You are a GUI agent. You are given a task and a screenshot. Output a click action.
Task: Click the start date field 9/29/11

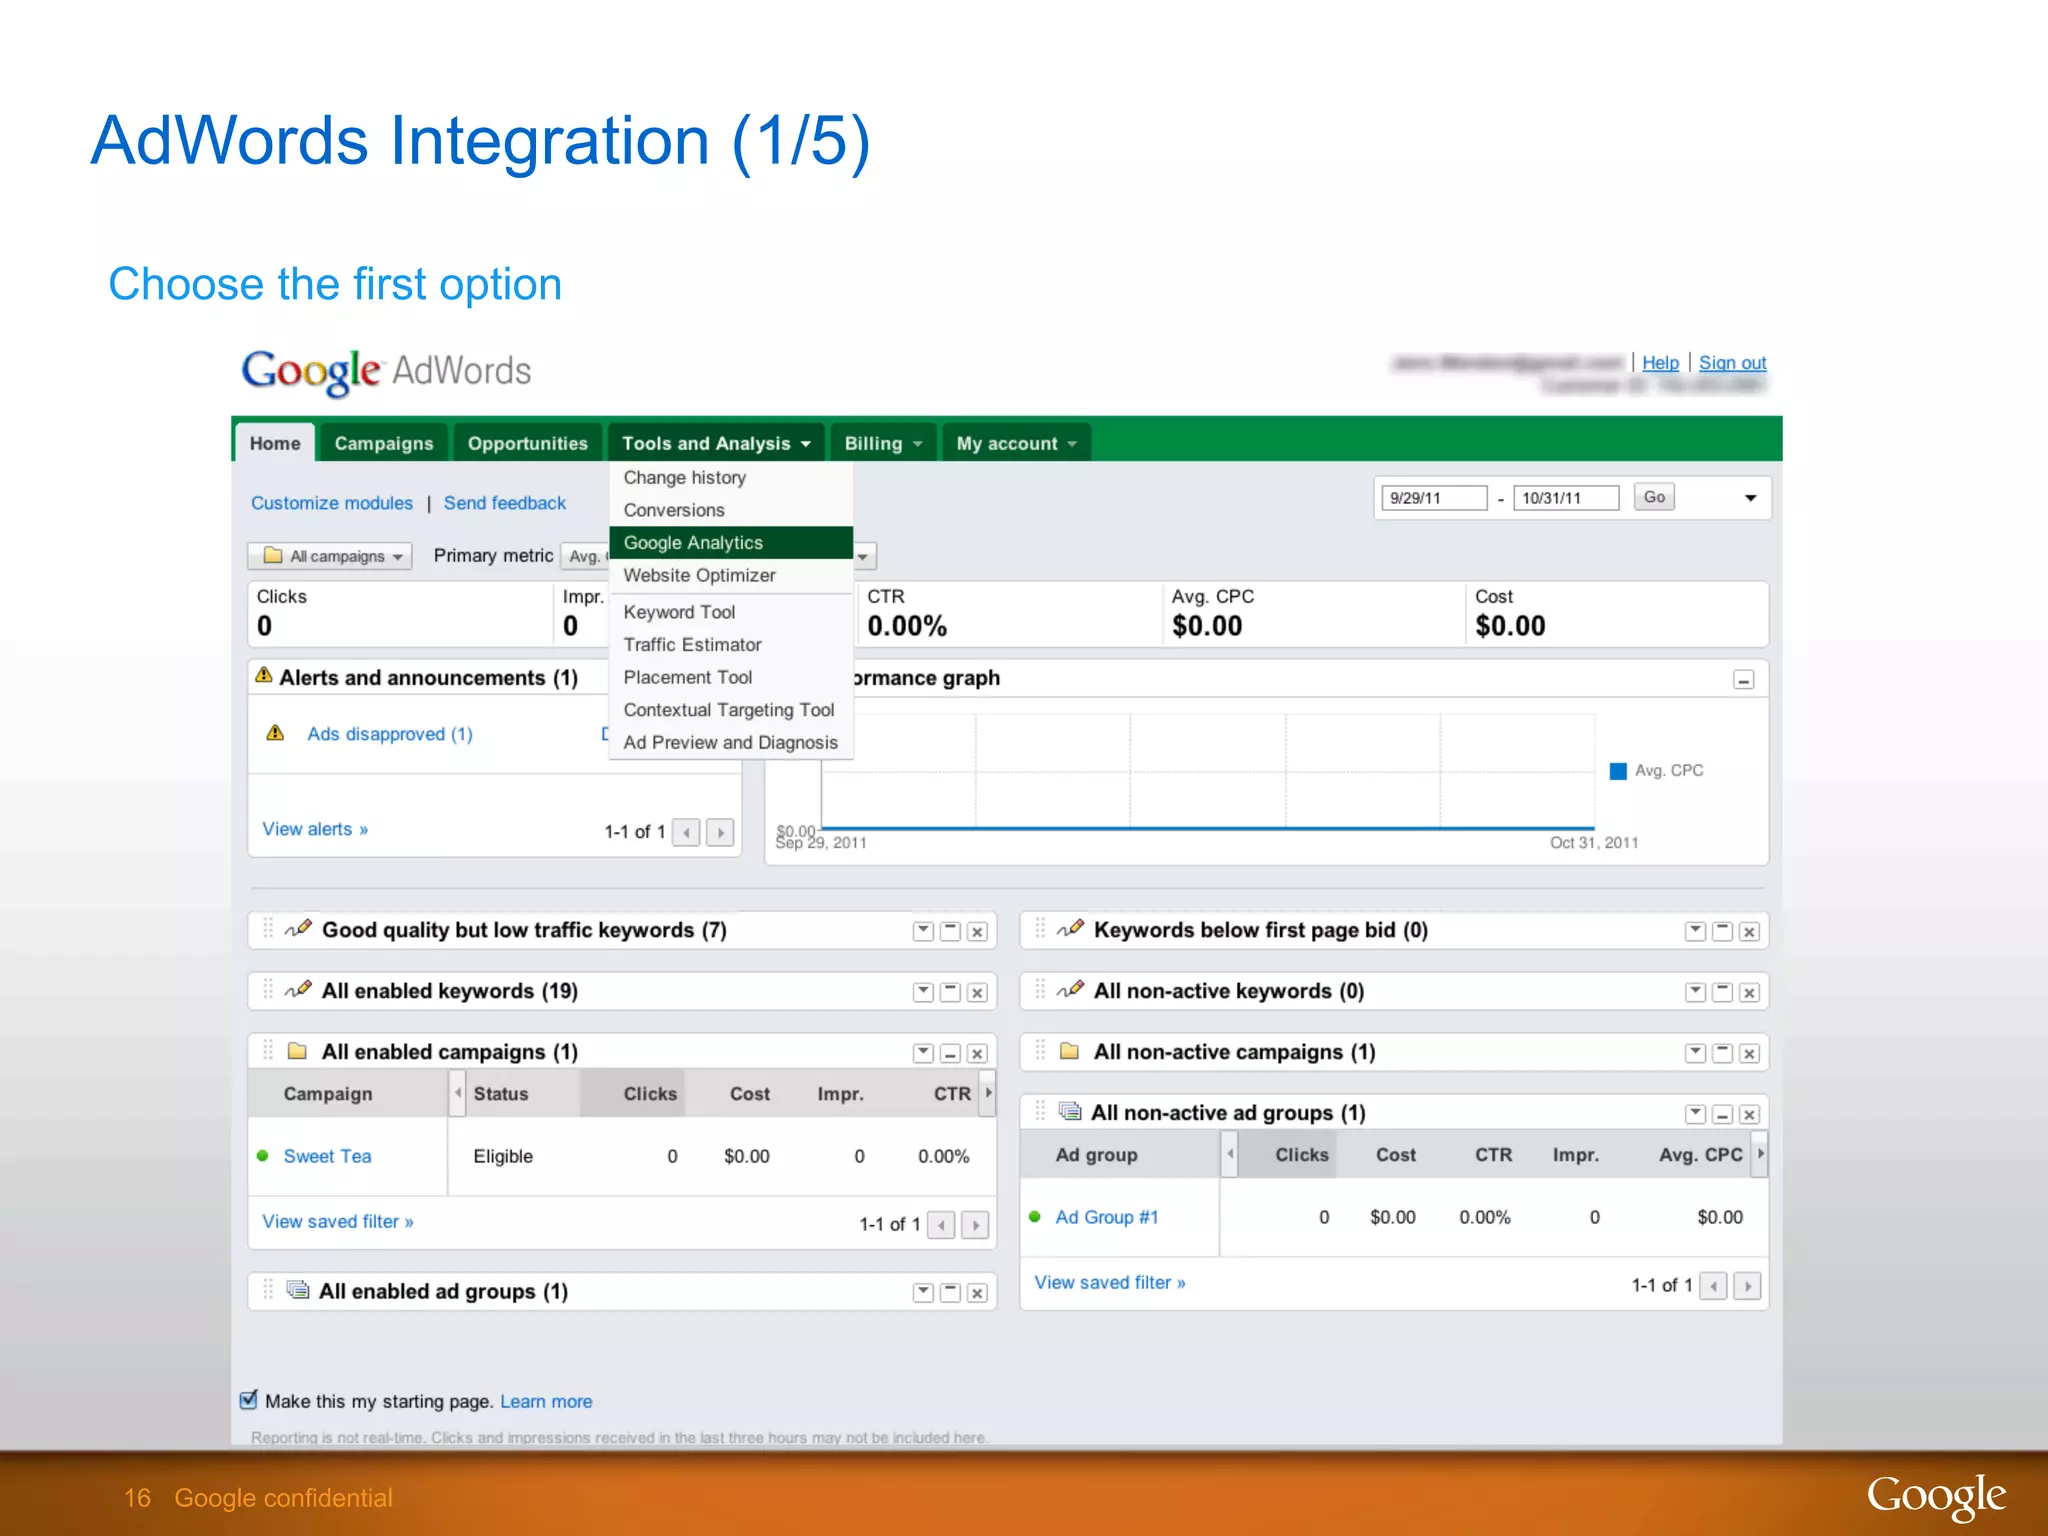click(1434, 498)
